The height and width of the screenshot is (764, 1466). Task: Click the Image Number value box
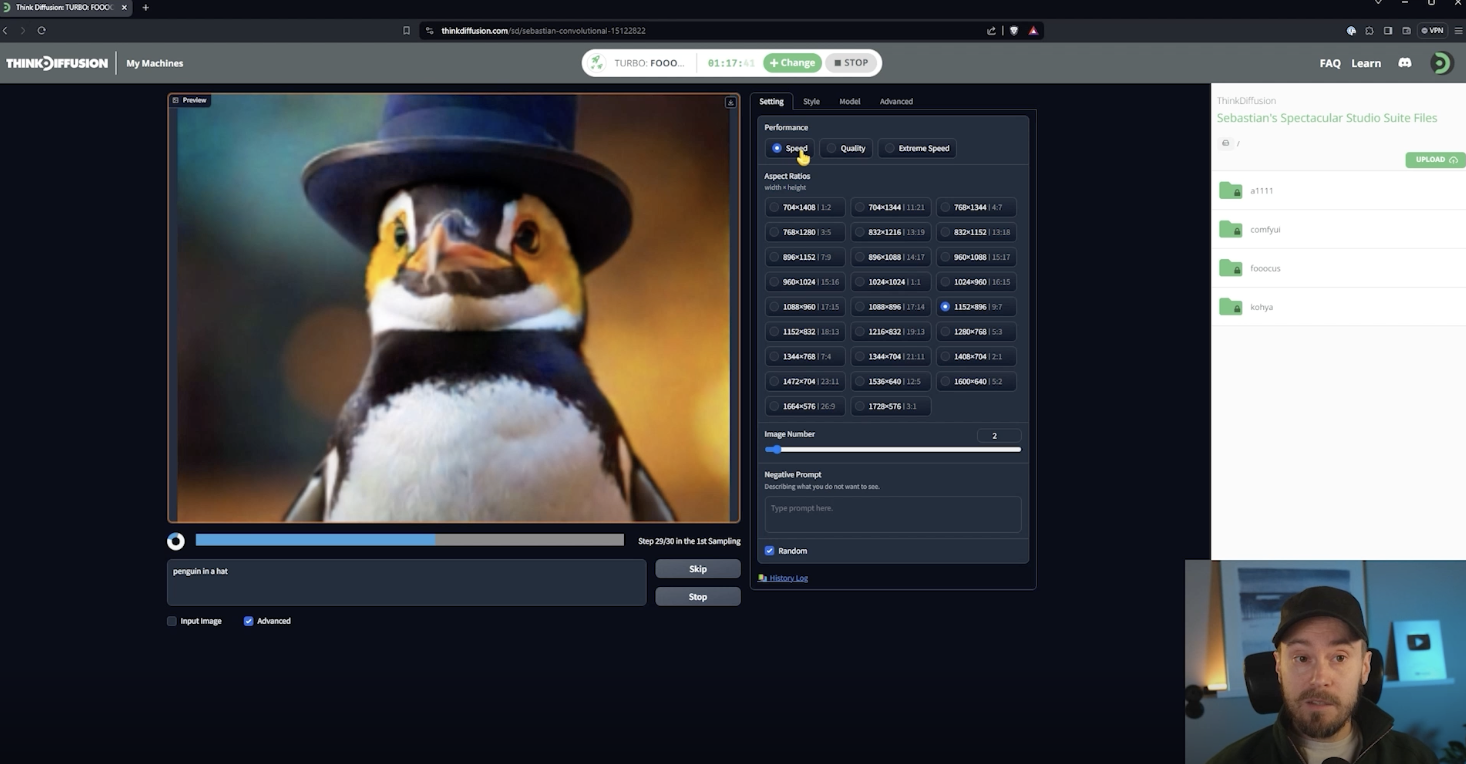coord(999,436)
